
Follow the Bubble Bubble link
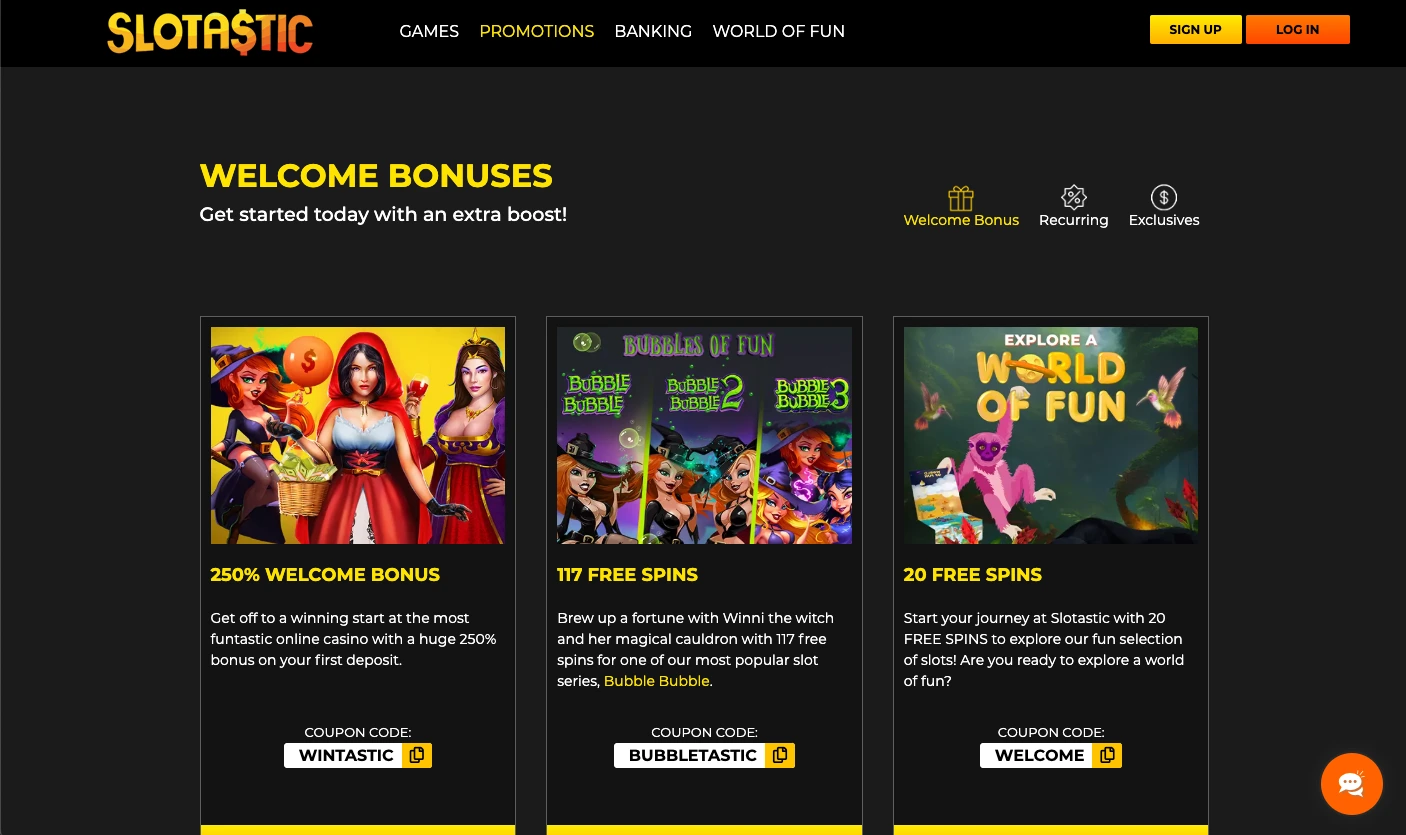click(657, 681)
